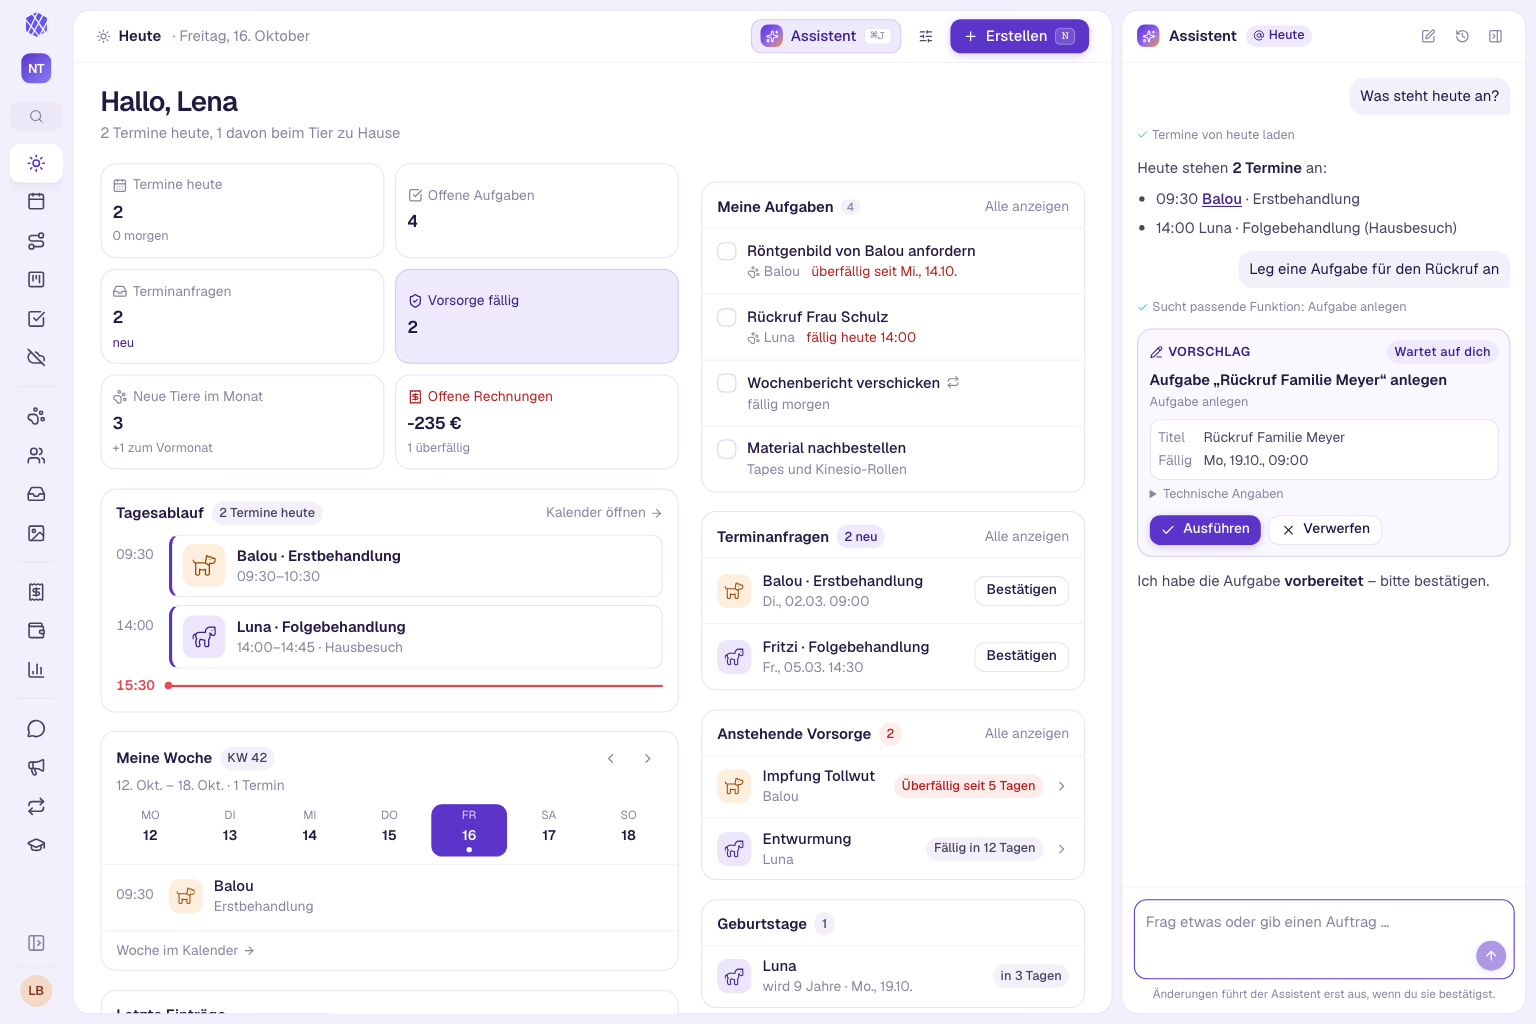
Task: Click the Balou link in assistant reply
Action: click(1221, 199)
